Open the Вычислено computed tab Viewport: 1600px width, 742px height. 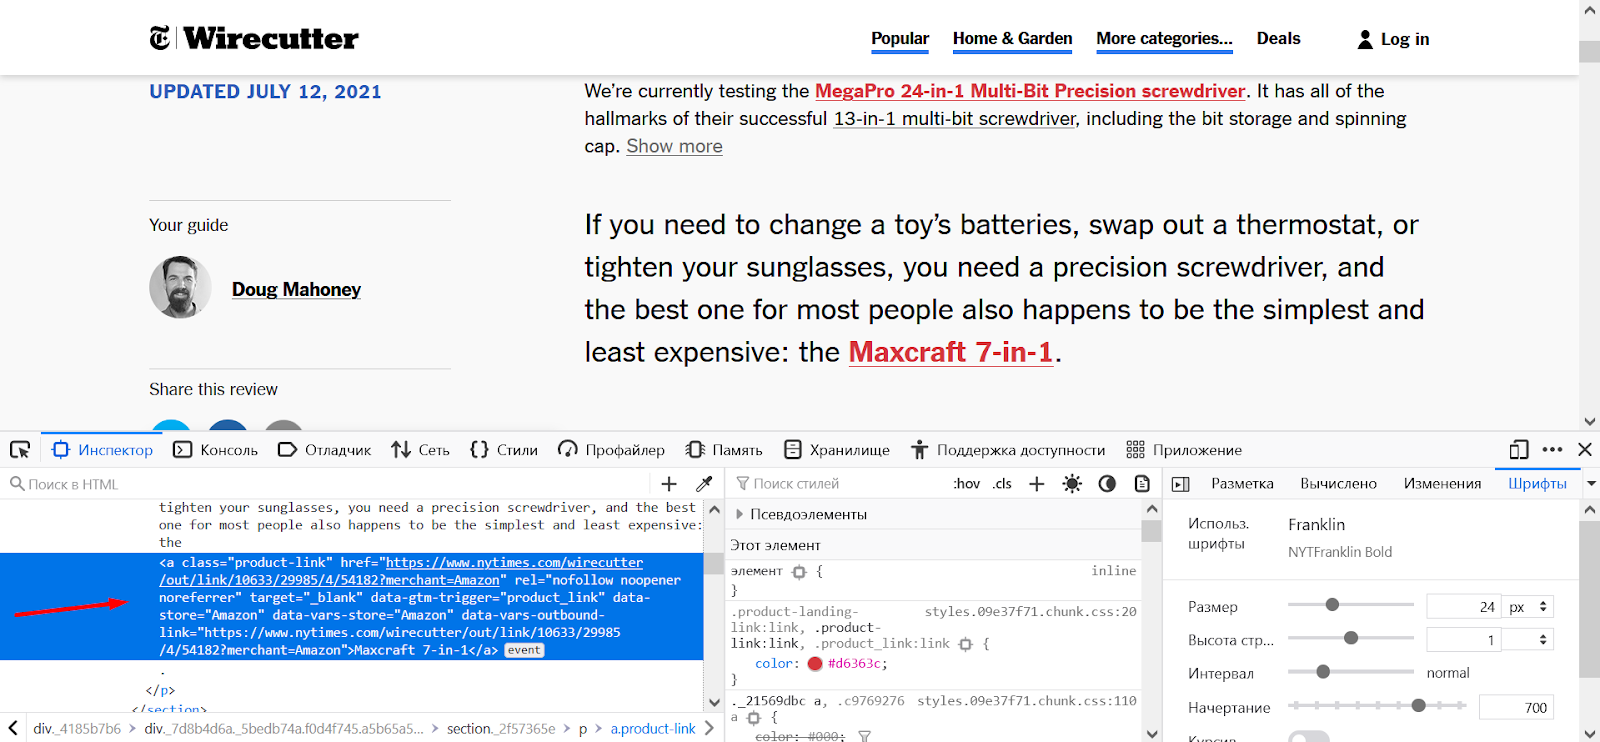[1338, 484]
